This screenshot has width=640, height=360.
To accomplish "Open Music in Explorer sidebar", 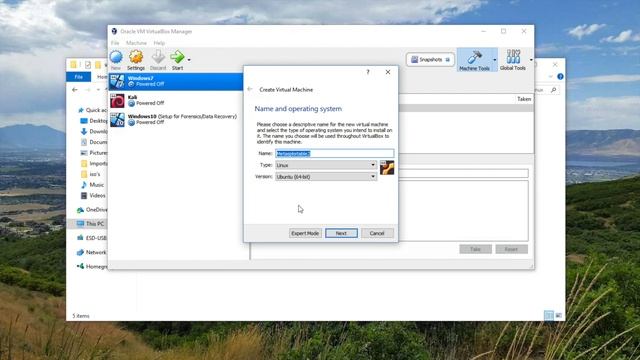I will click(93, 184).
